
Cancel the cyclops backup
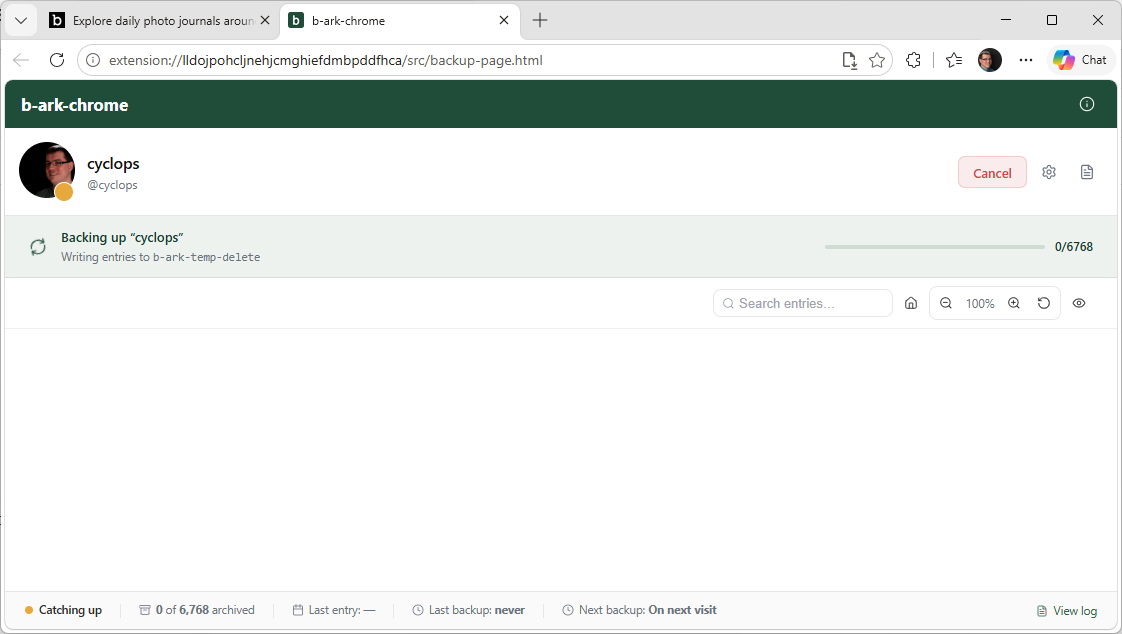click(x=992, y=172)
